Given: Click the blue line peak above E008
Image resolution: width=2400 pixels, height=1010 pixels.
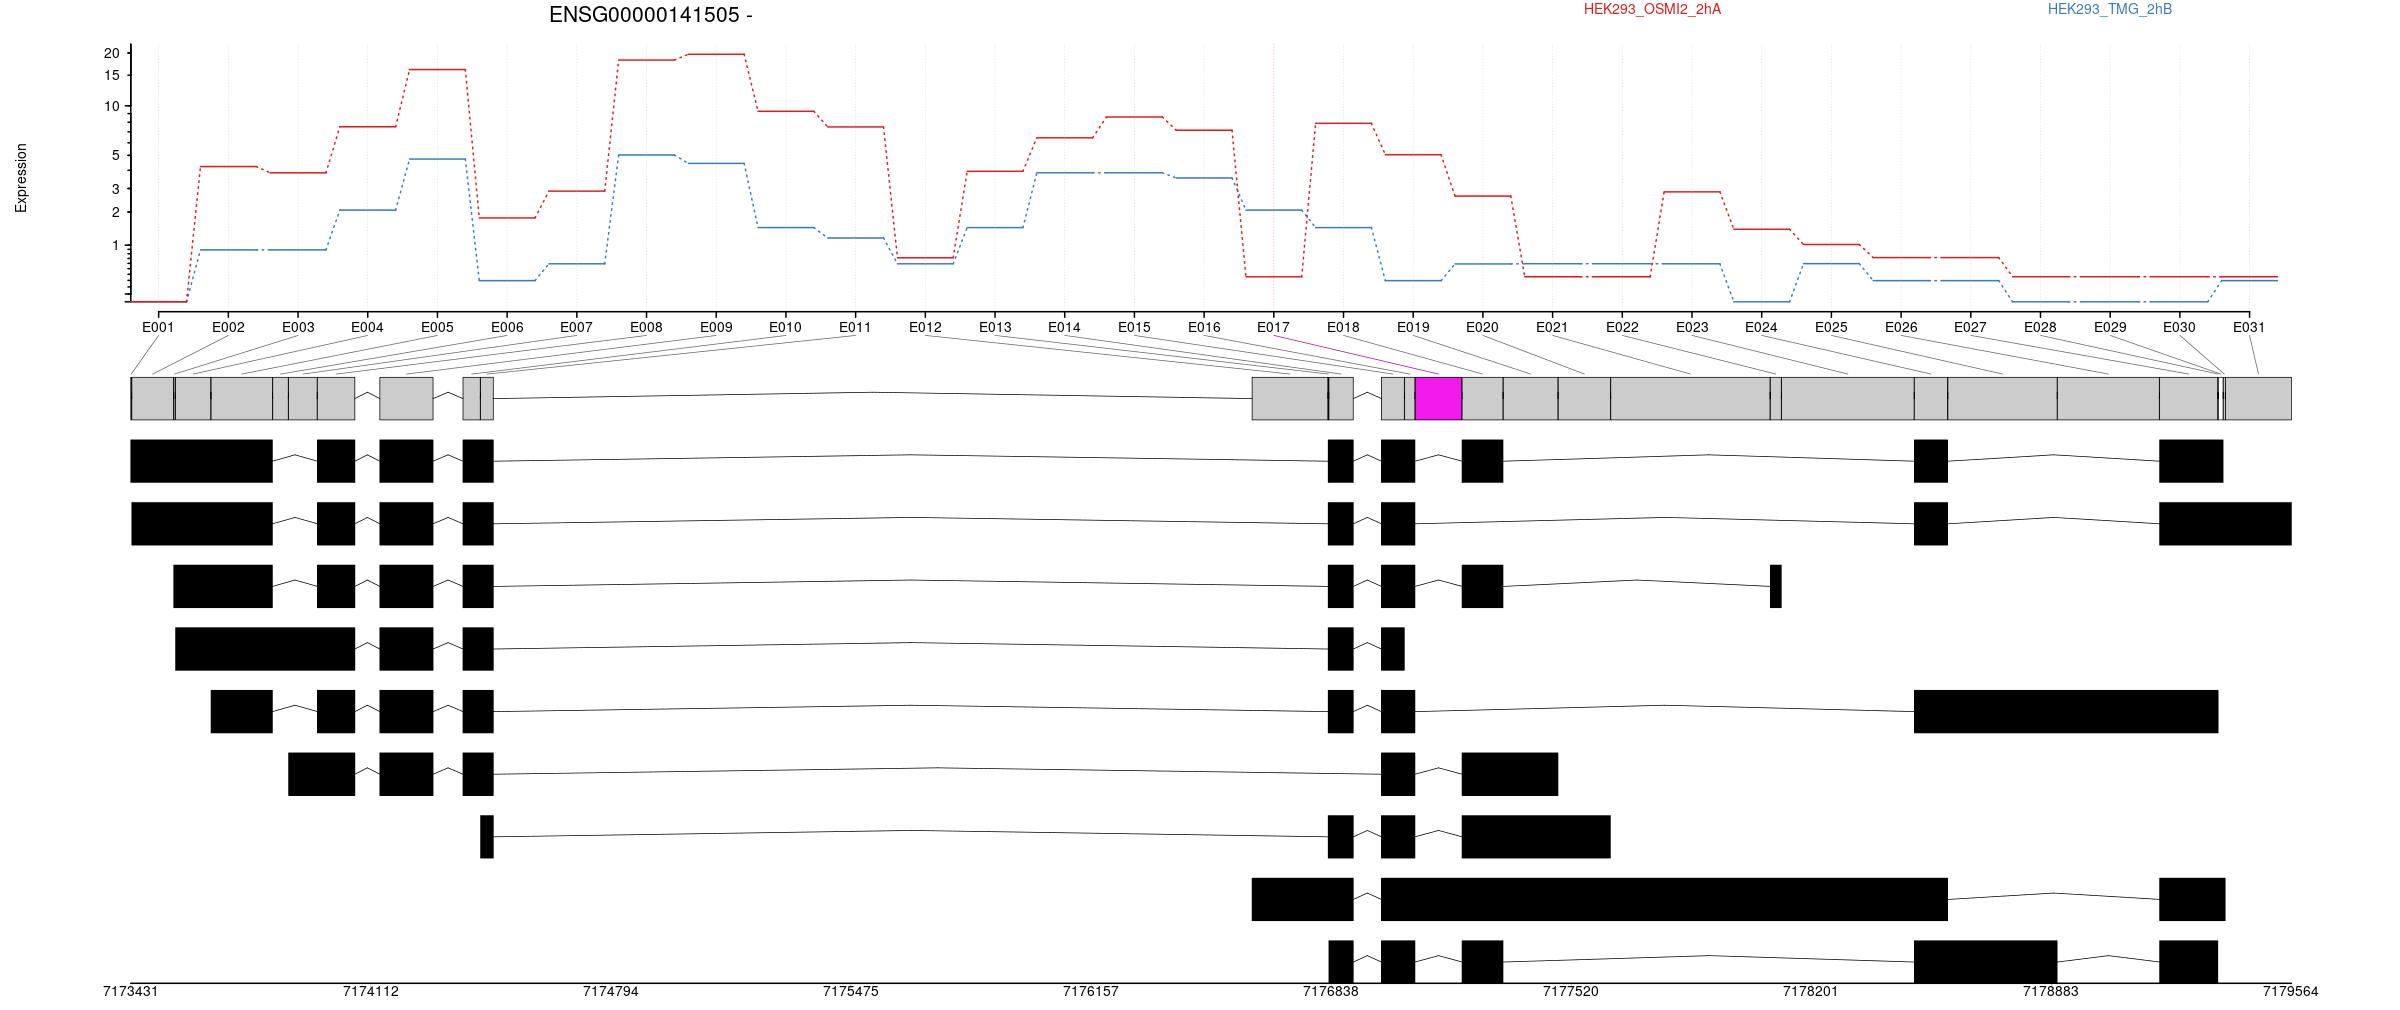Looking at the screenshot, I should coord(646,155).
